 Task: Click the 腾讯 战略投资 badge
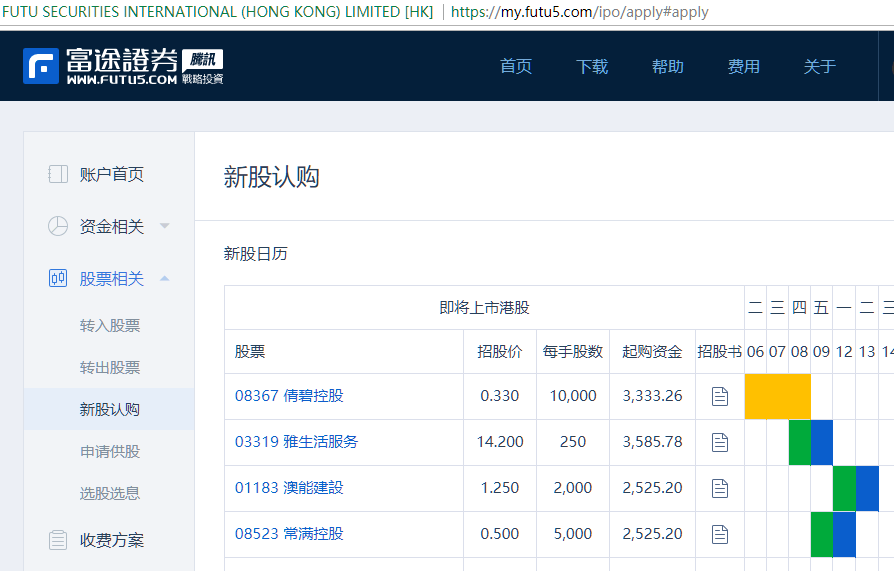(203, 67)
